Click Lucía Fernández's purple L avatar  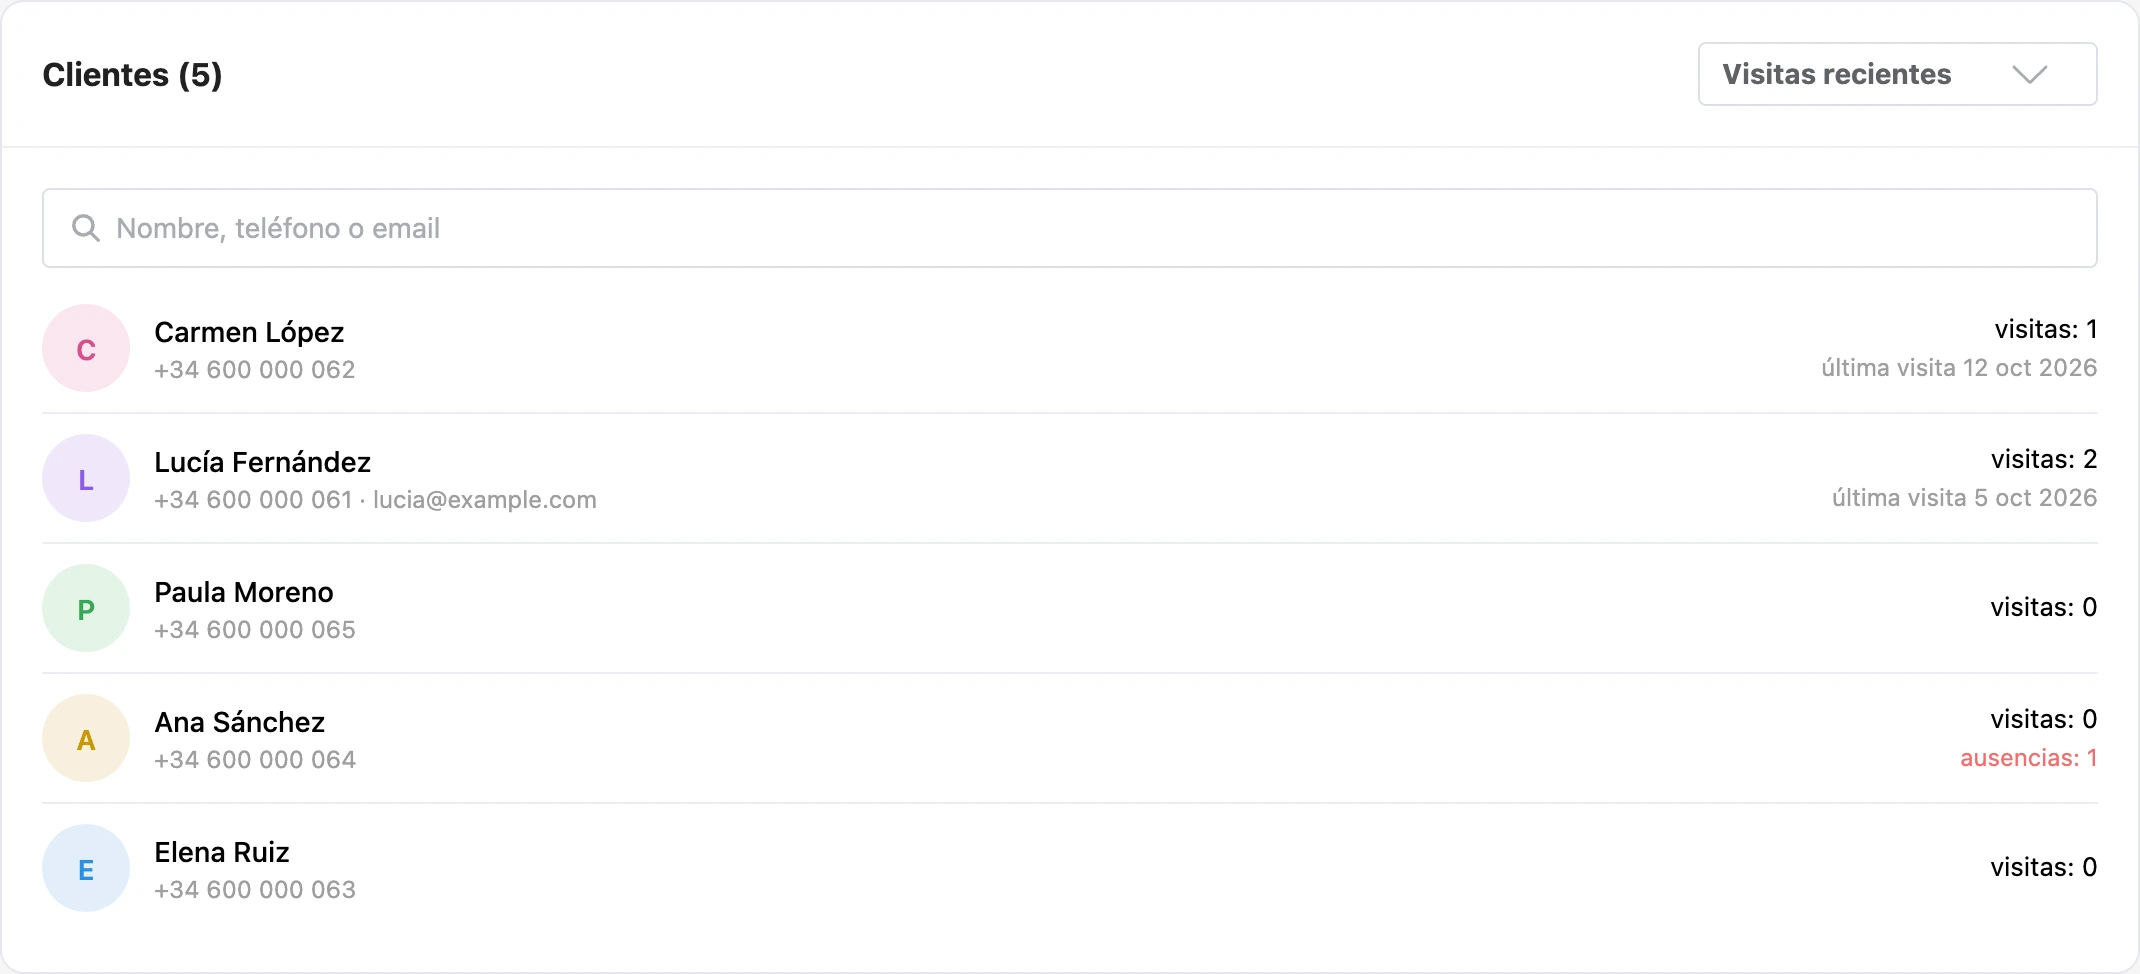point(86,478)
